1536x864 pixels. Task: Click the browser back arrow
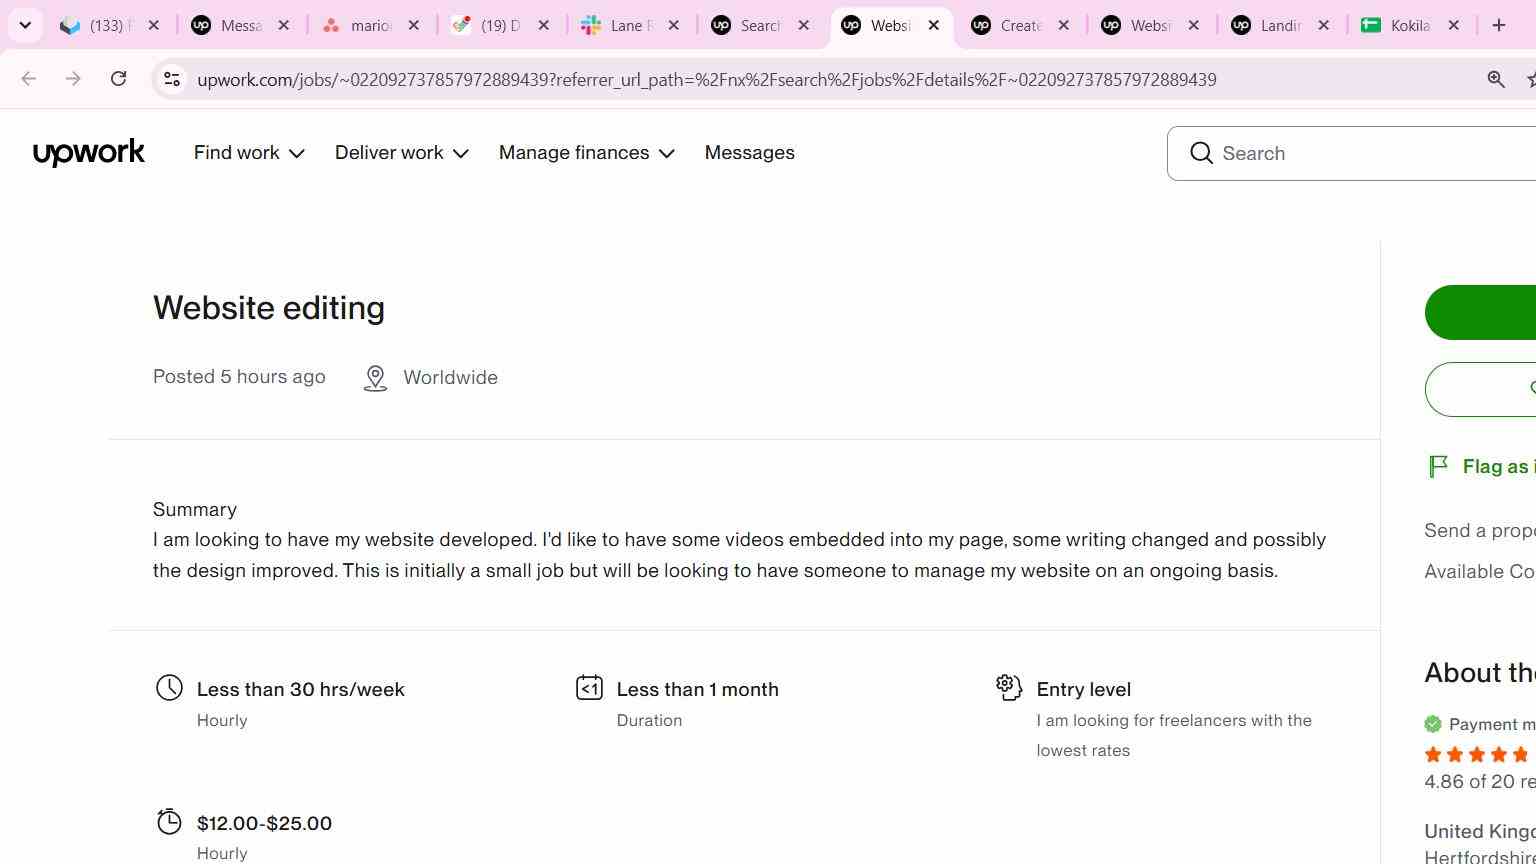pos(28,79)
